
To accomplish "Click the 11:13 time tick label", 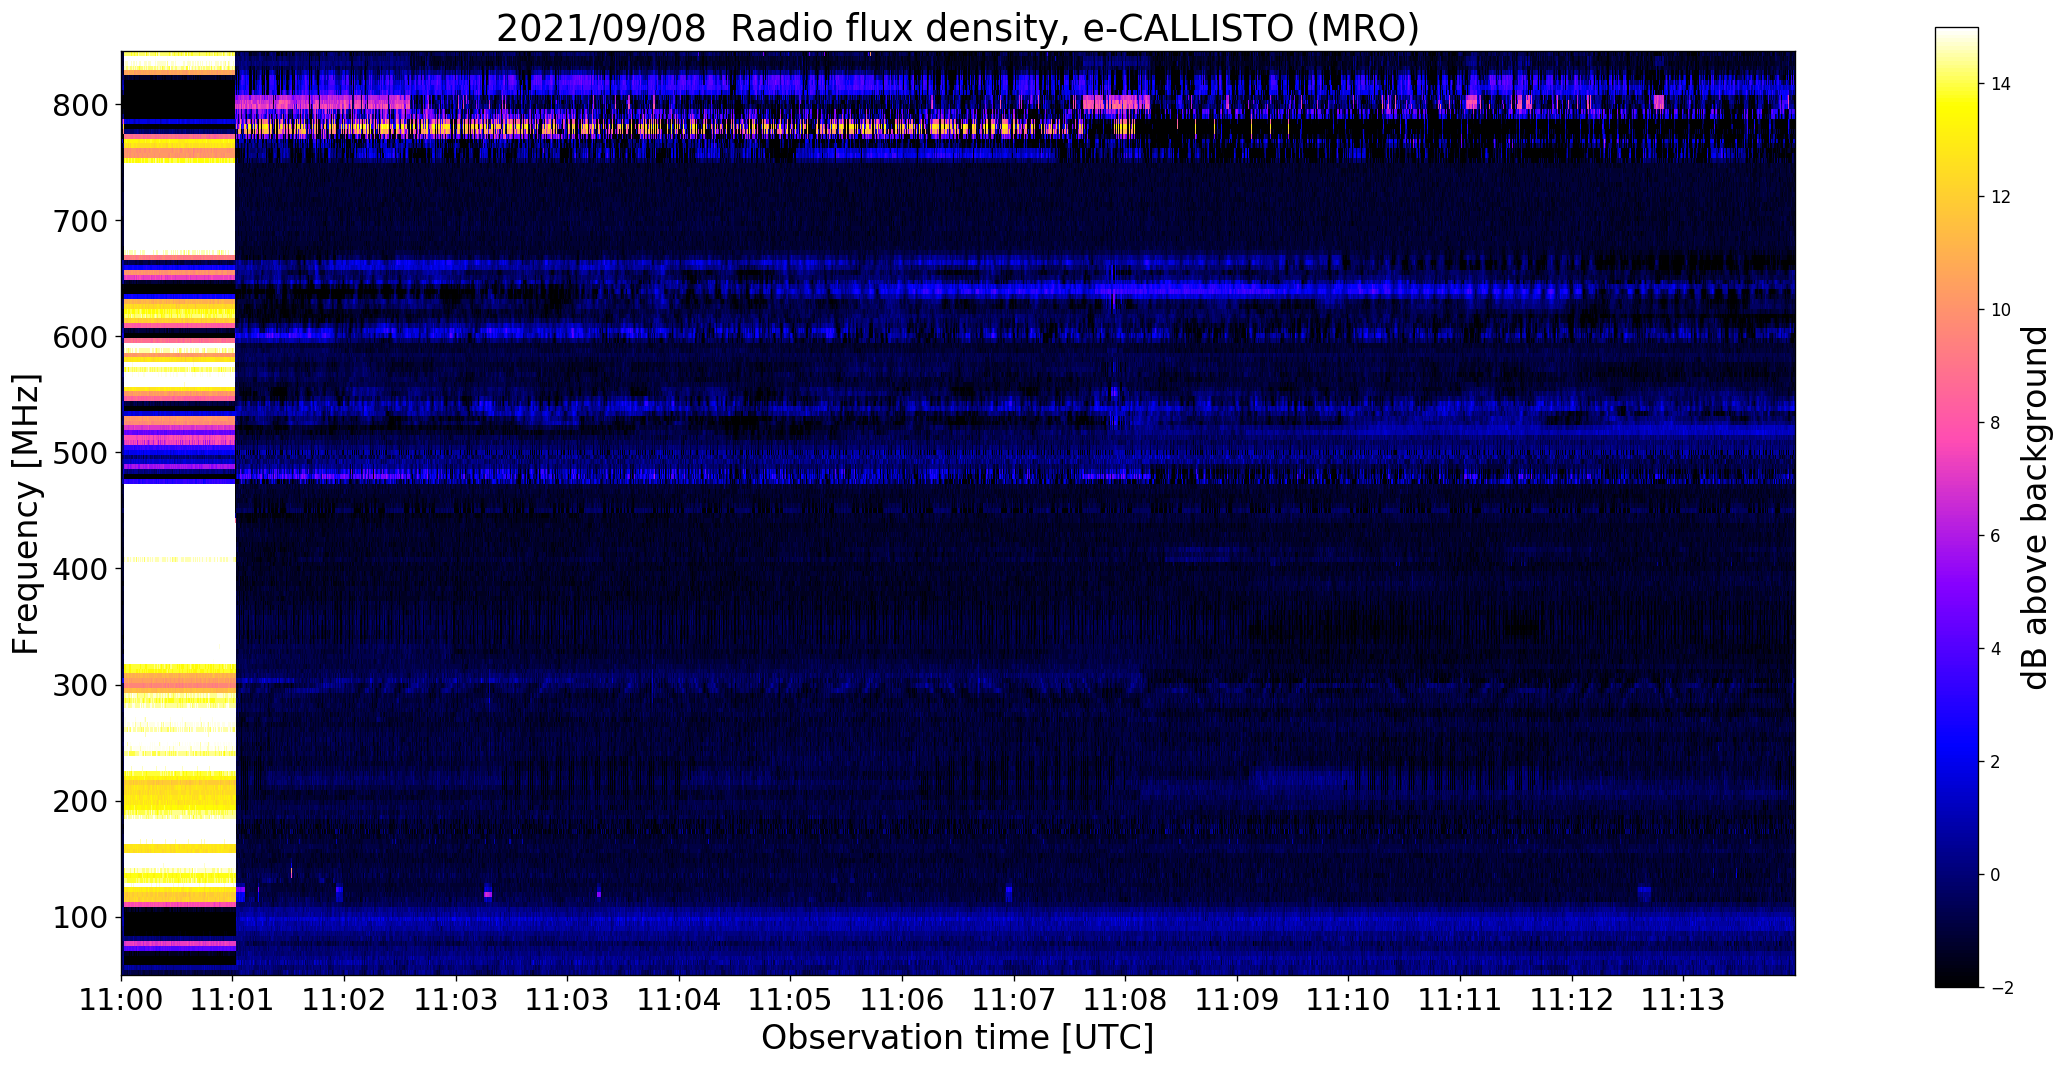I will [1684, 999].
